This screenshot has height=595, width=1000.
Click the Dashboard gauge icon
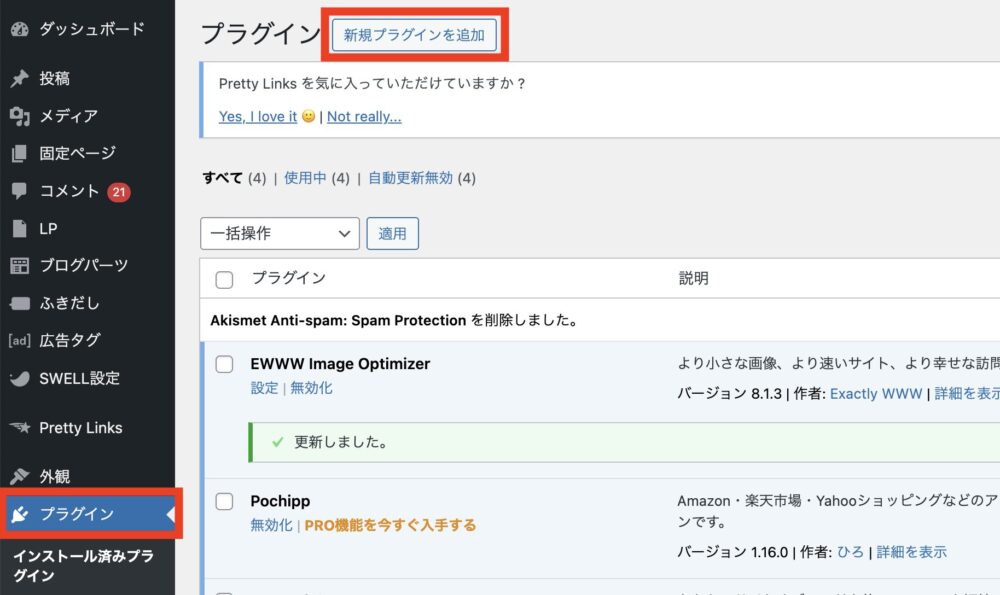tap(20, 29)
